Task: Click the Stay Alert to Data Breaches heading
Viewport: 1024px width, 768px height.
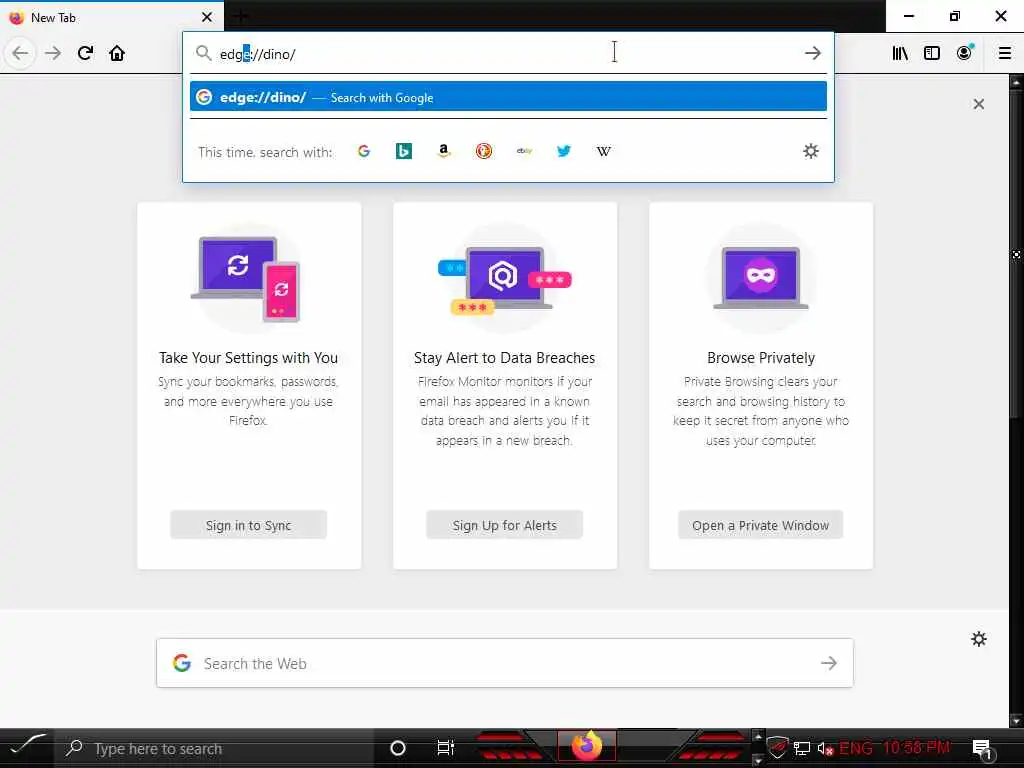Action: tap(504, 358)
